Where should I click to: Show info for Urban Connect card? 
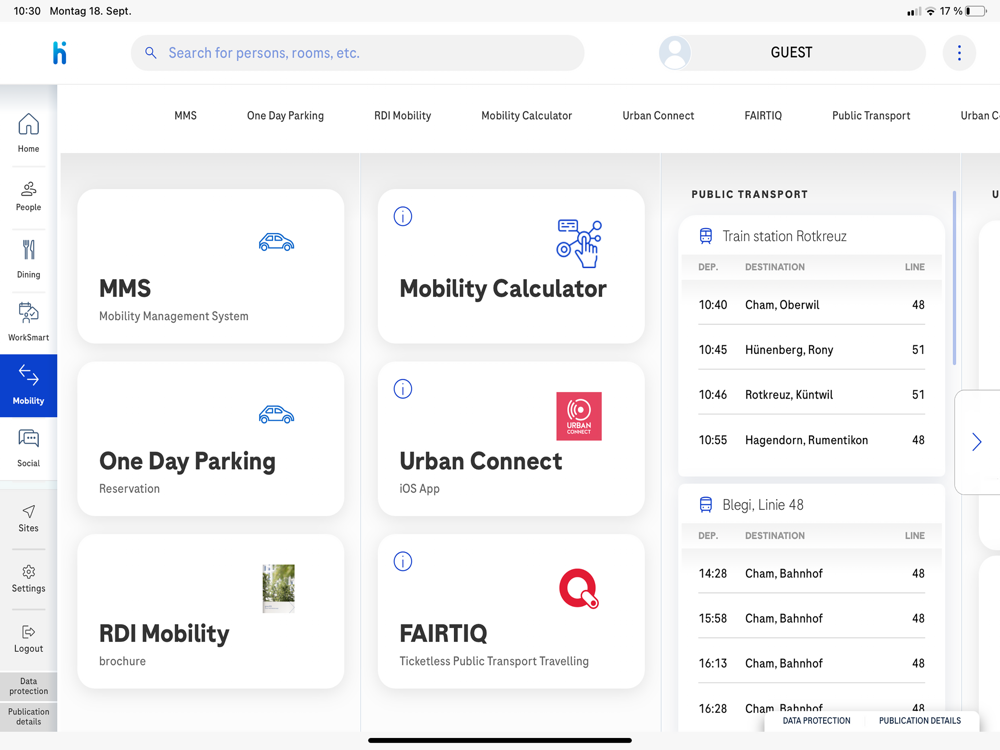click(402, 388)
